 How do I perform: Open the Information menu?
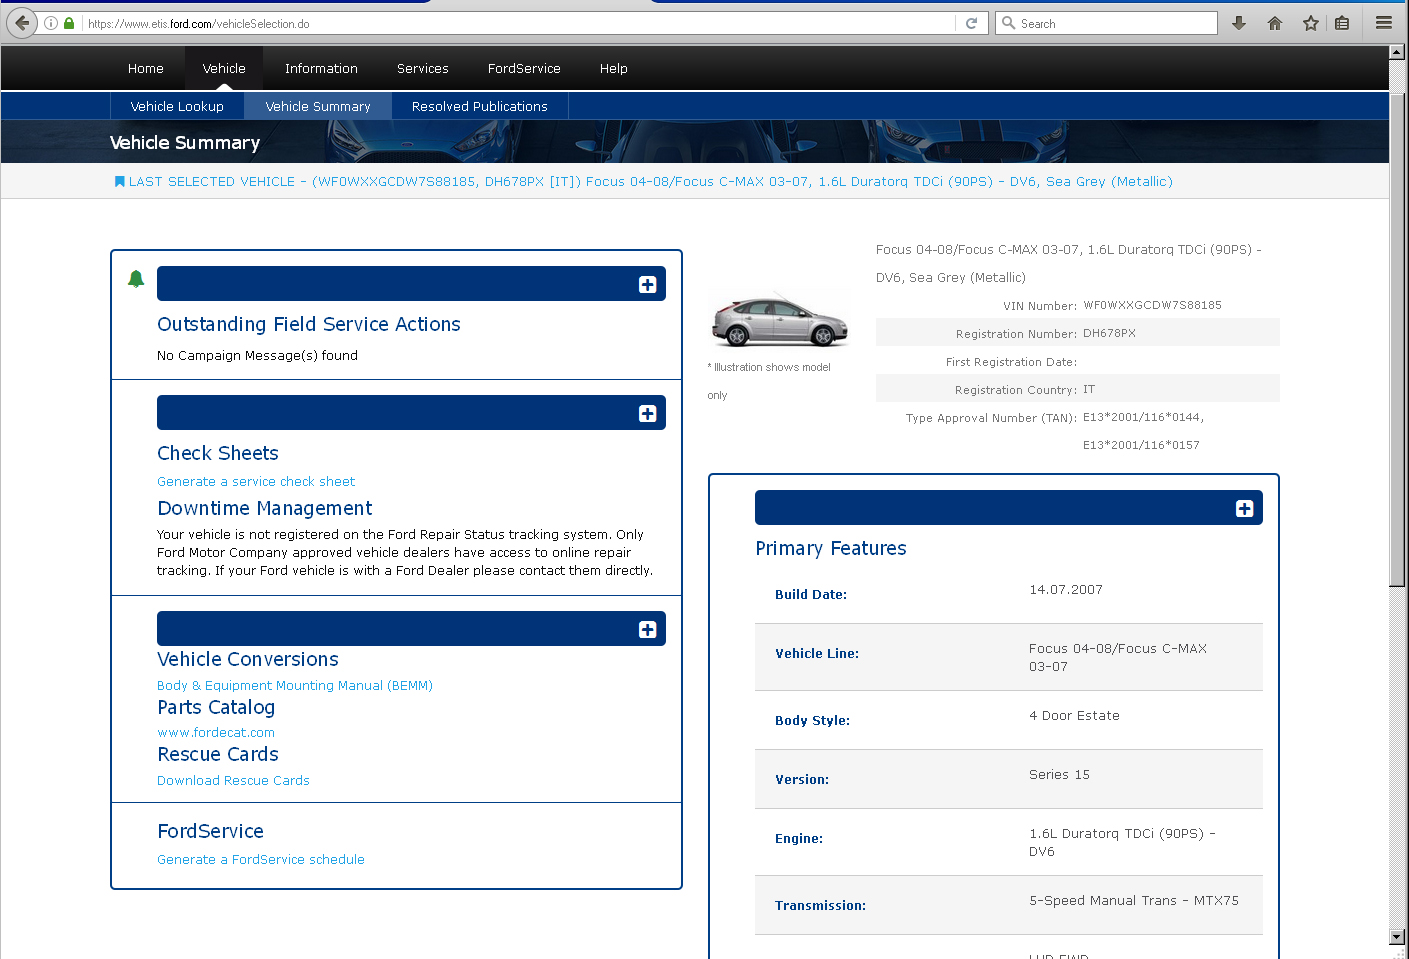pyautogui.click(x=321, y=69)
